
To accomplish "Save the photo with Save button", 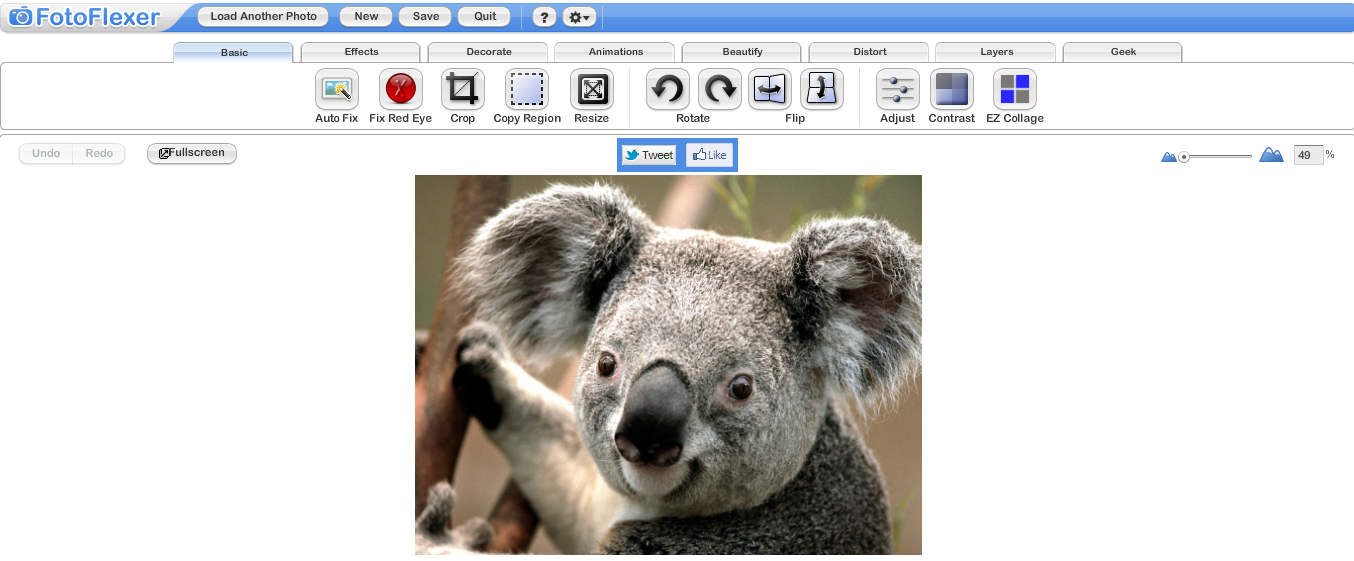I will click(x=425, y=17).
